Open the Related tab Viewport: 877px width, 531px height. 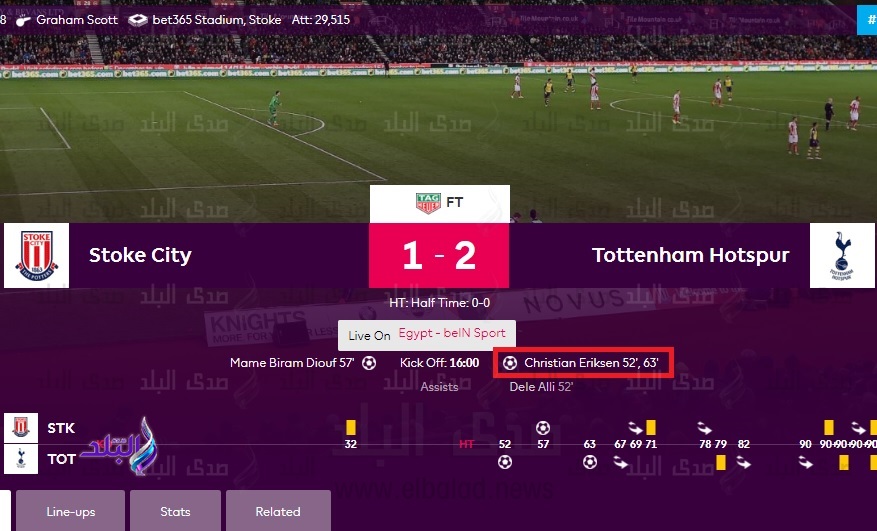pyautogui.click(x=278, y=511)
